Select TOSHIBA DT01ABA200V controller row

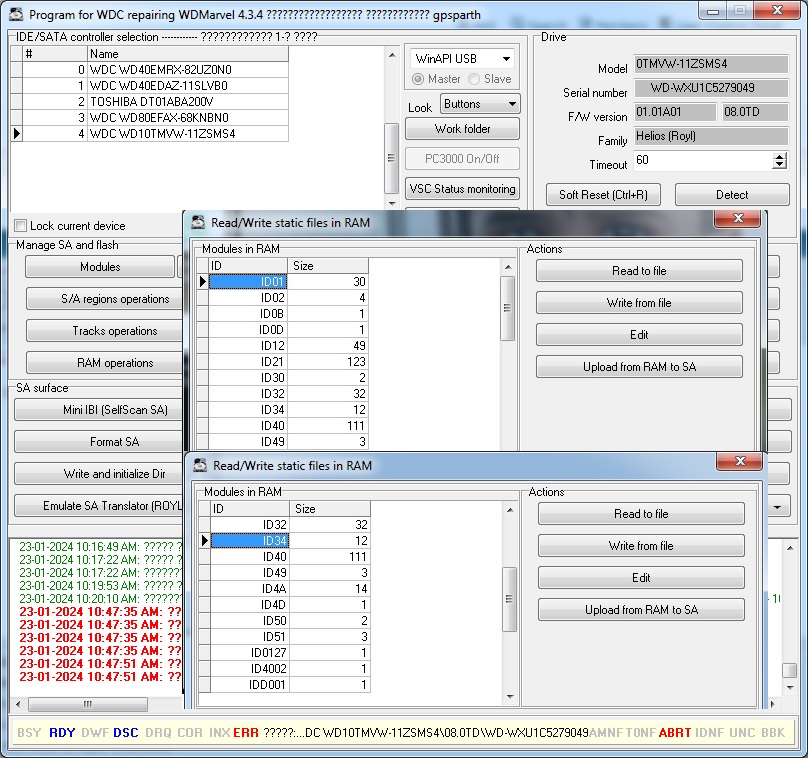point(149,102)
